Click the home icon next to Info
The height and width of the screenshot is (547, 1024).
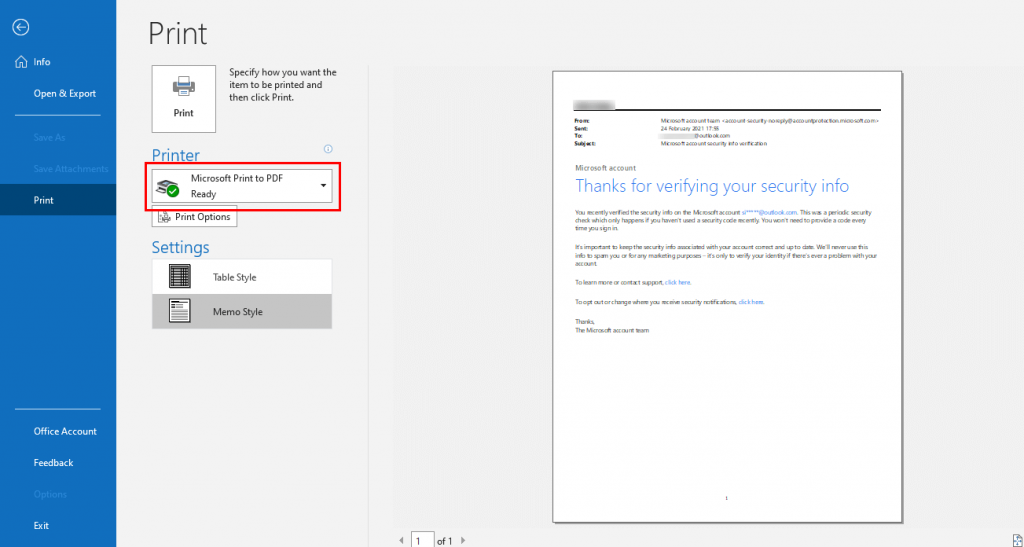click(21, 62)
